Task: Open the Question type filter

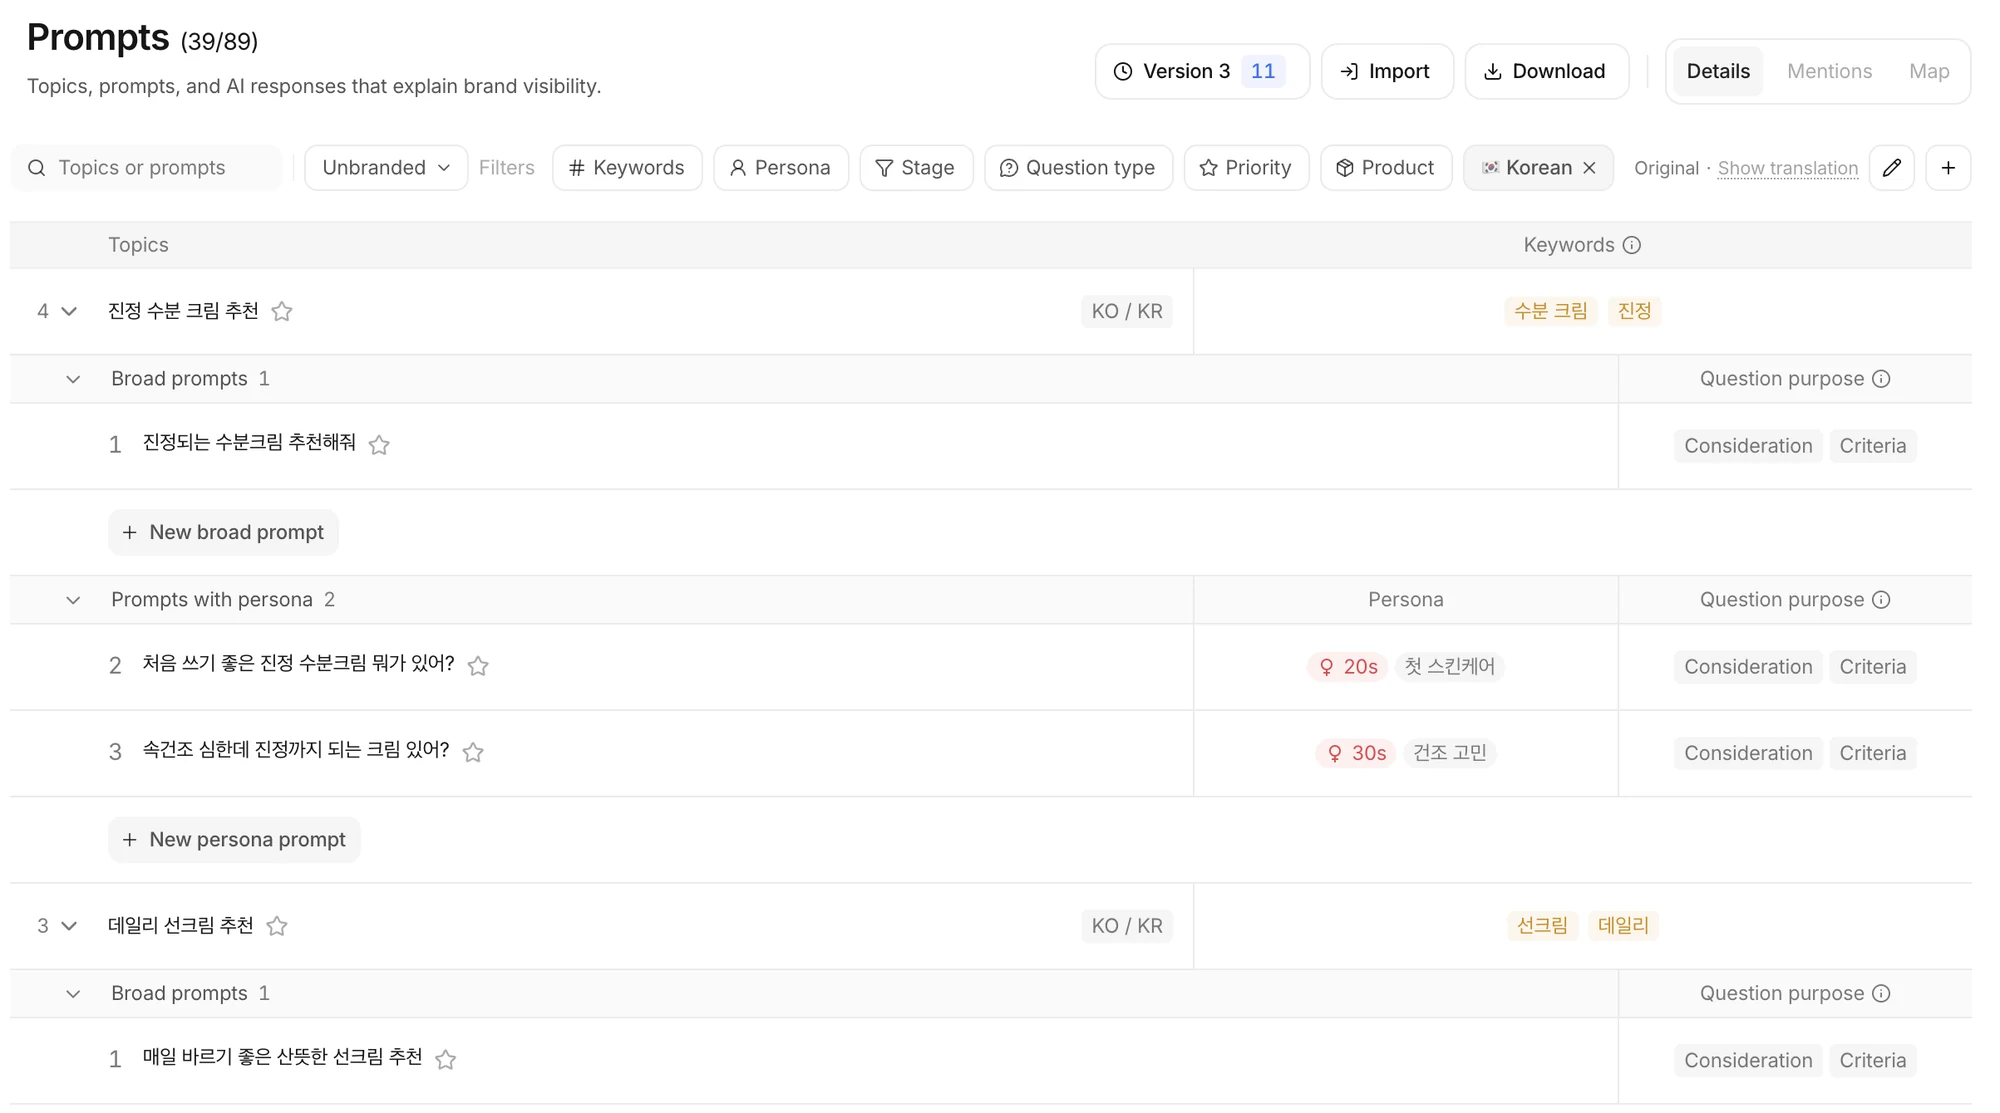Action: click(1078, 168)
